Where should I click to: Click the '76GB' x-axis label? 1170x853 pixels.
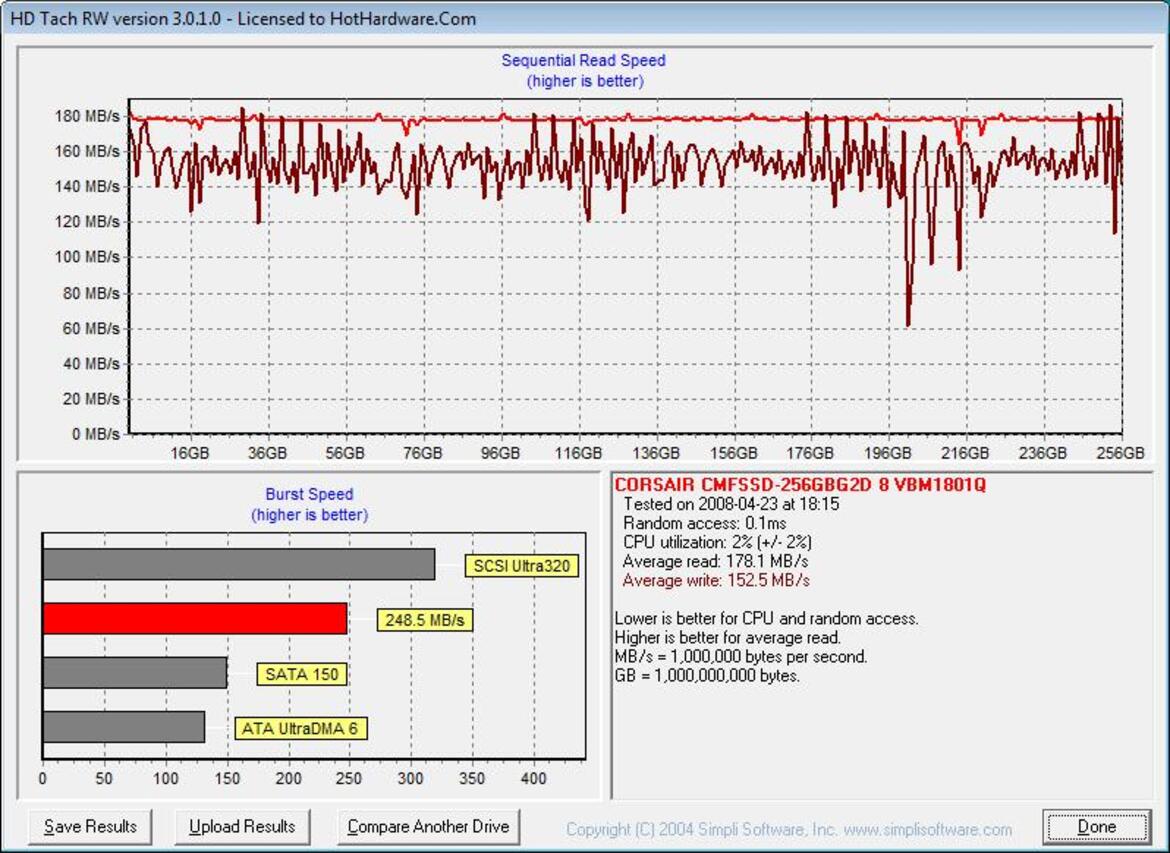422,453
